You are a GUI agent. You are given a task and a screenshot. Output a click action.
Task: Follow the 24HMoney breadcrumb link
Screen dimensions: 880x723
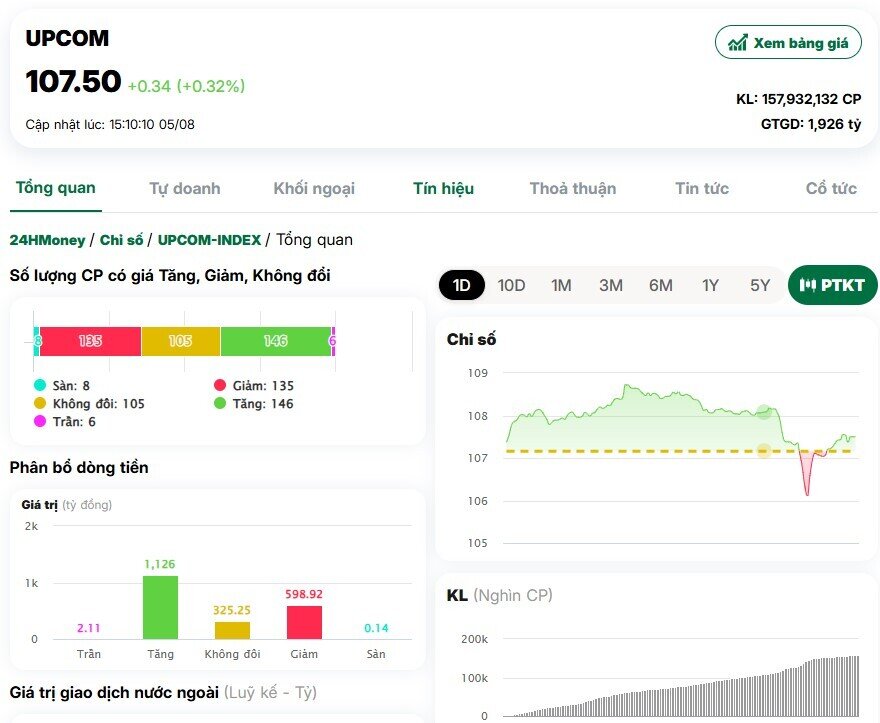point(47,240)
